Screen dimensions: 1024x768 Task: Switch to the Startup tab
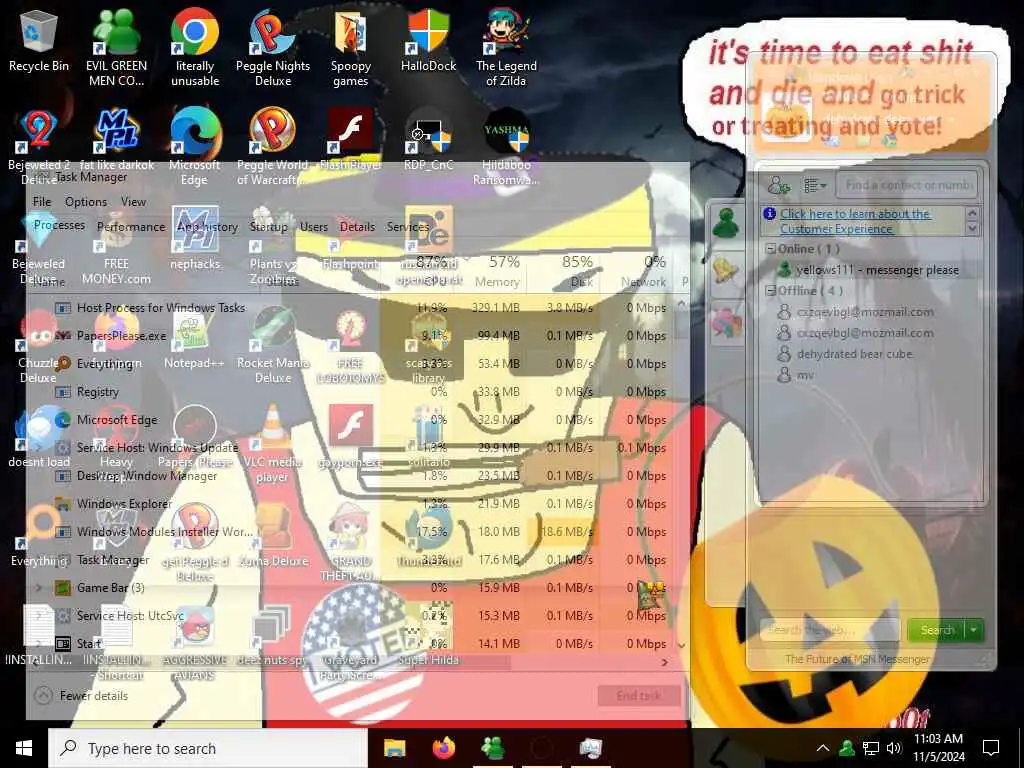[x=268, y=227]
